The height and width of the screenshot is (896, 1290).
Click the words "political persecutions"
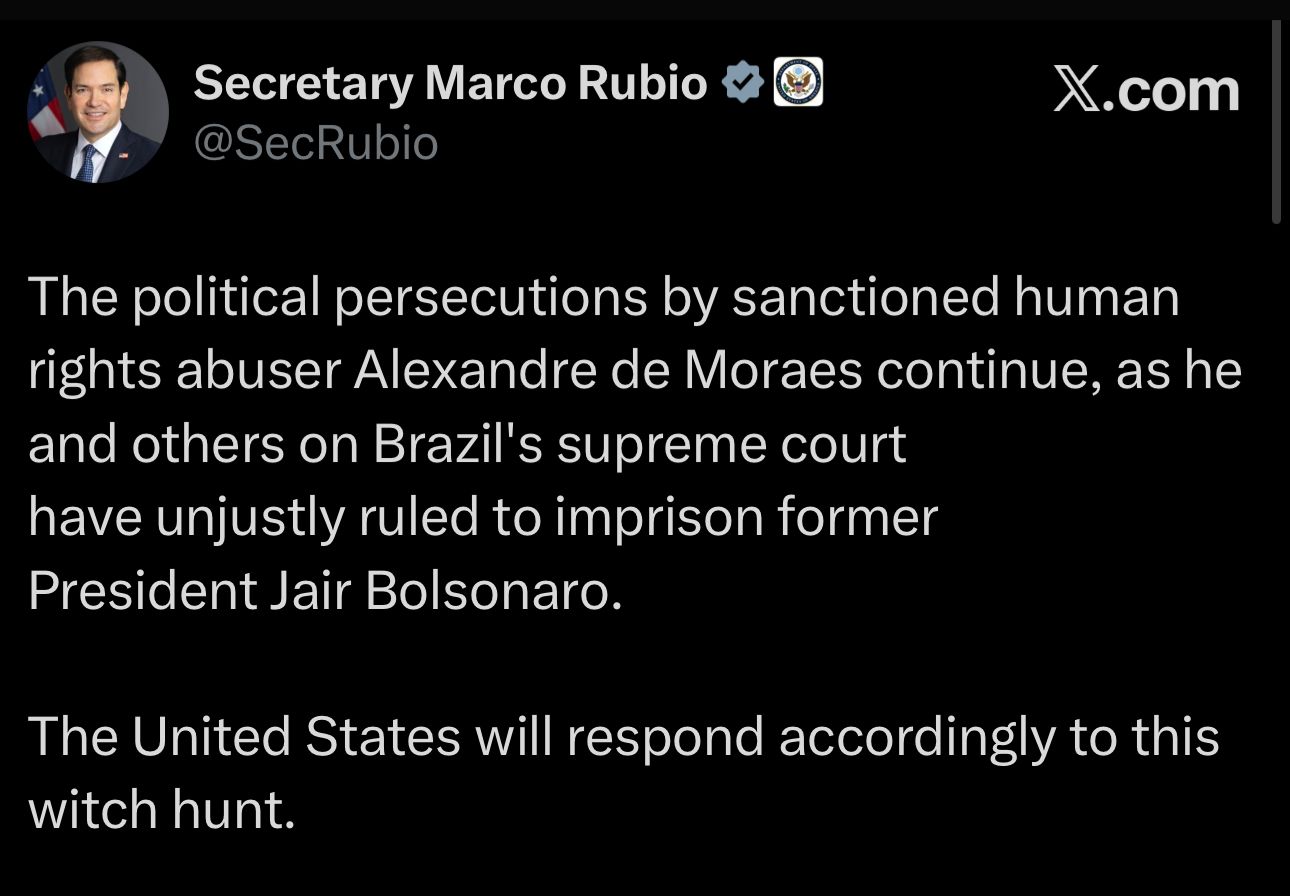pos(387,298)
